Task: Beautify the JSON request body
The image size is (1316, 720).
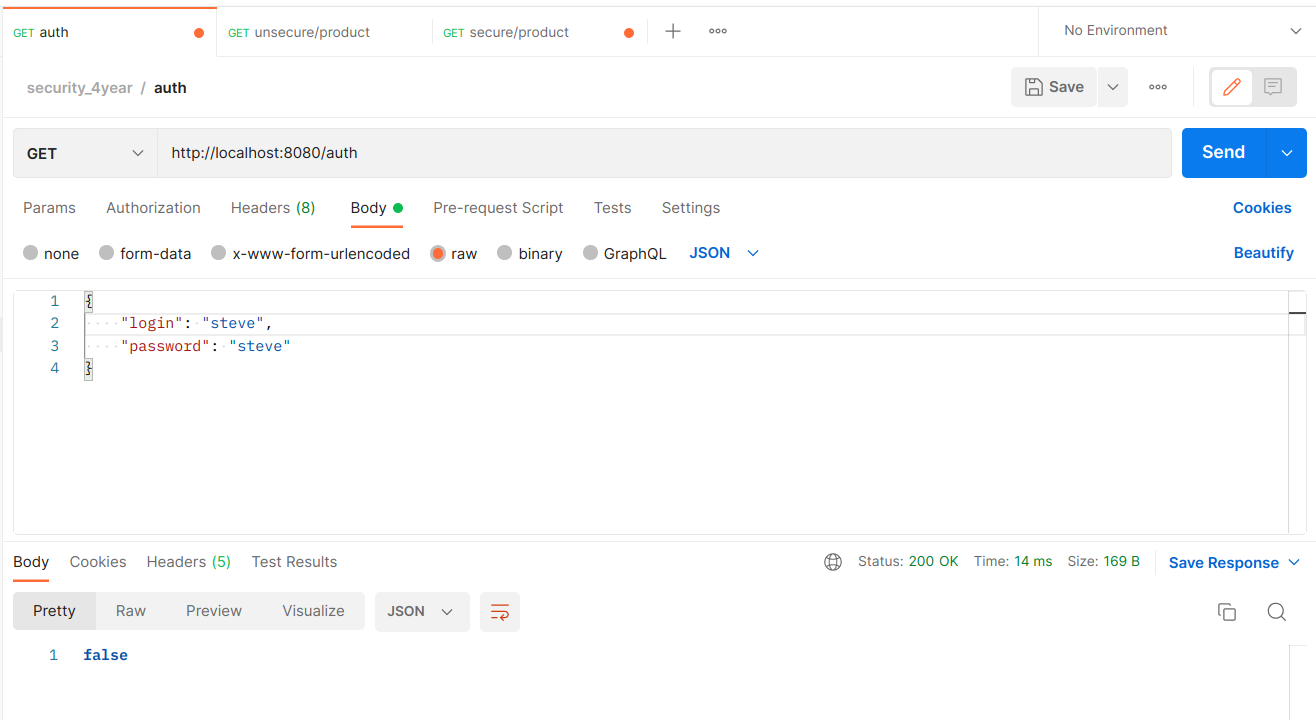Action: [1263, 252]
